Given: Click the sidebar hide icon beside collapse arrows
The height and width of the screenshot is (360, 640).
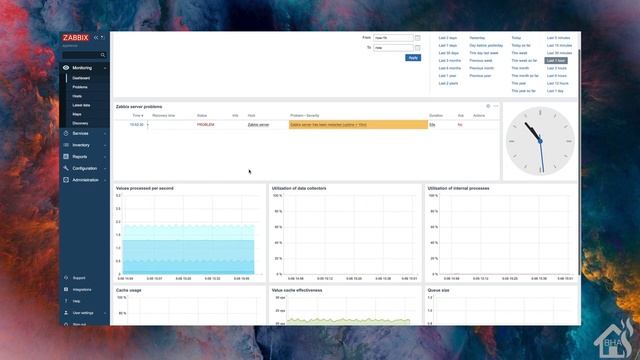Looking at the screenshot, I should (x=102, y=38).
